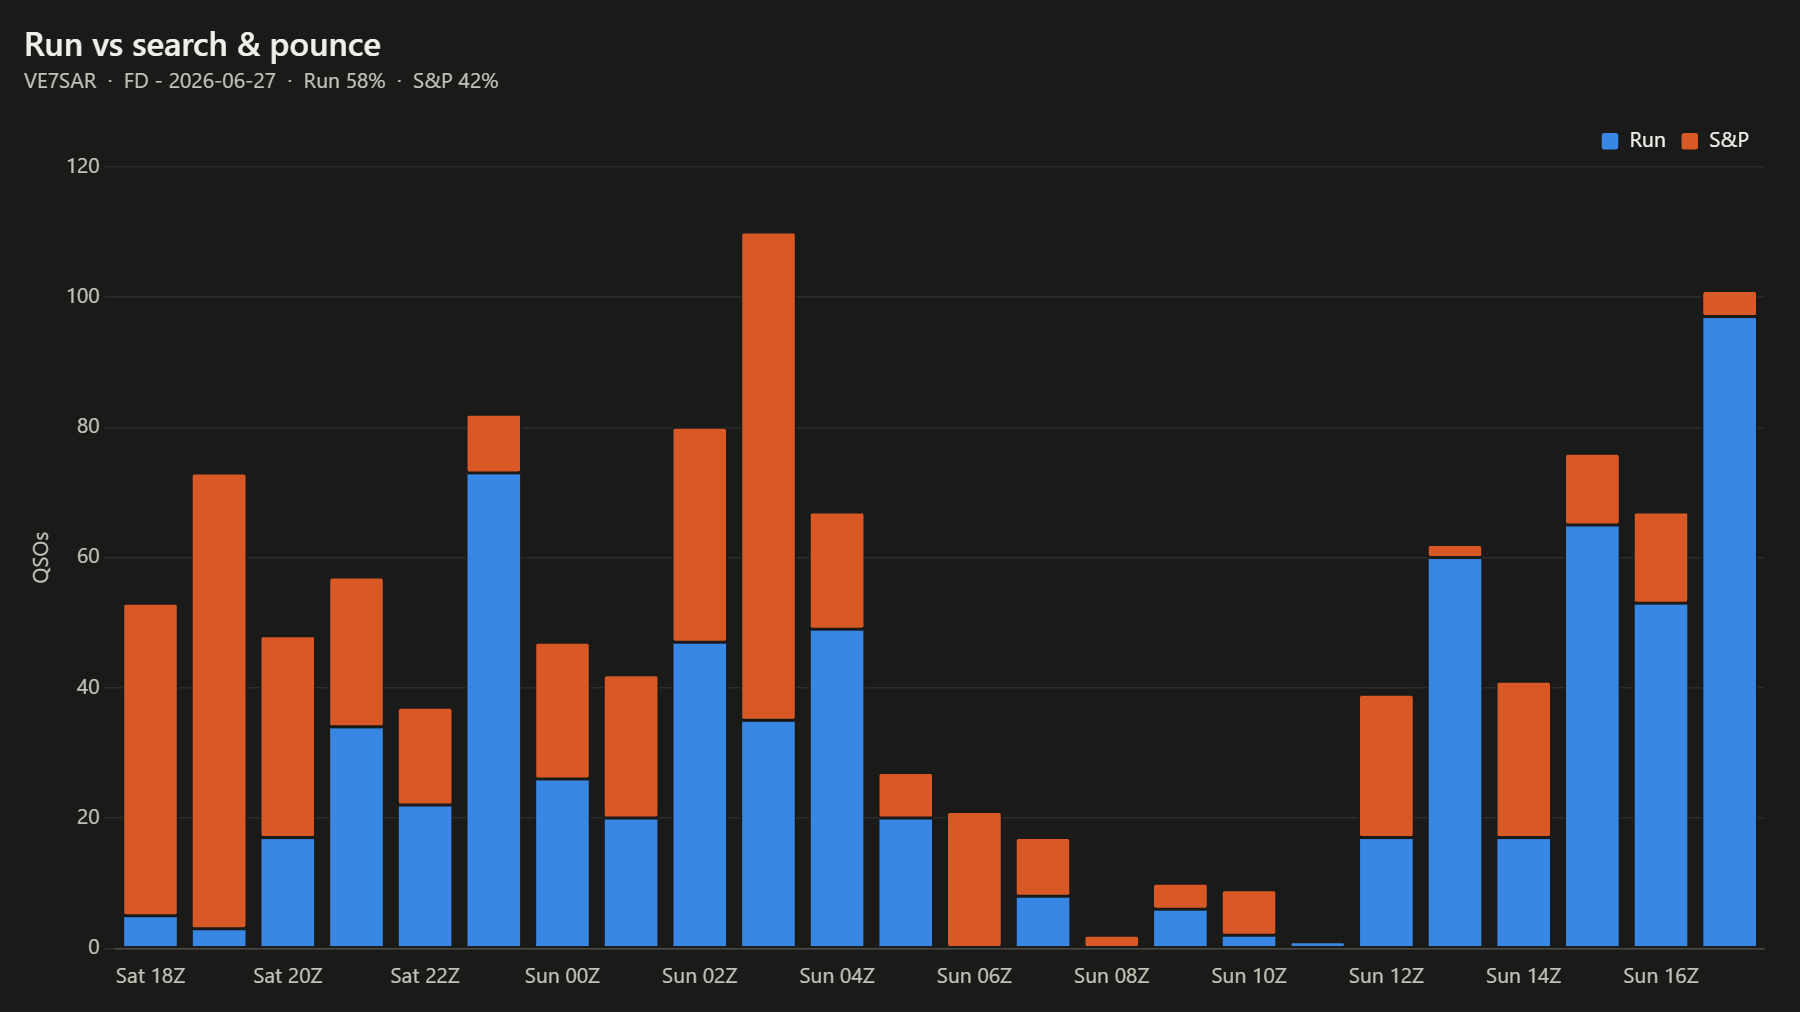Click the Sat 18Z axis label

point(150,976)
